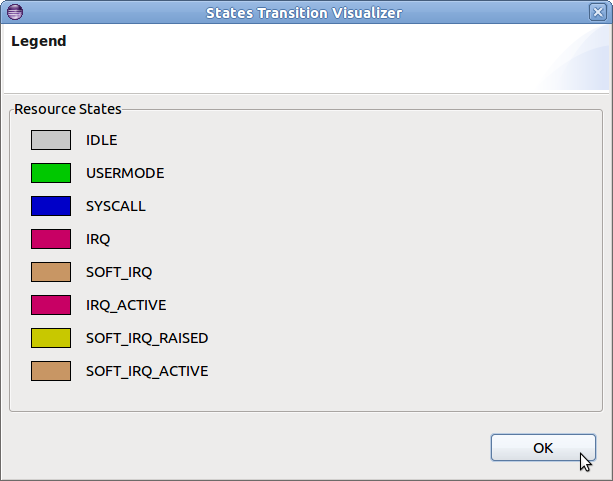This screenshot has width=613, height=481.
Task: Click the swatch next to IRQ_ACTIVE
Action: tap(51, 305)
